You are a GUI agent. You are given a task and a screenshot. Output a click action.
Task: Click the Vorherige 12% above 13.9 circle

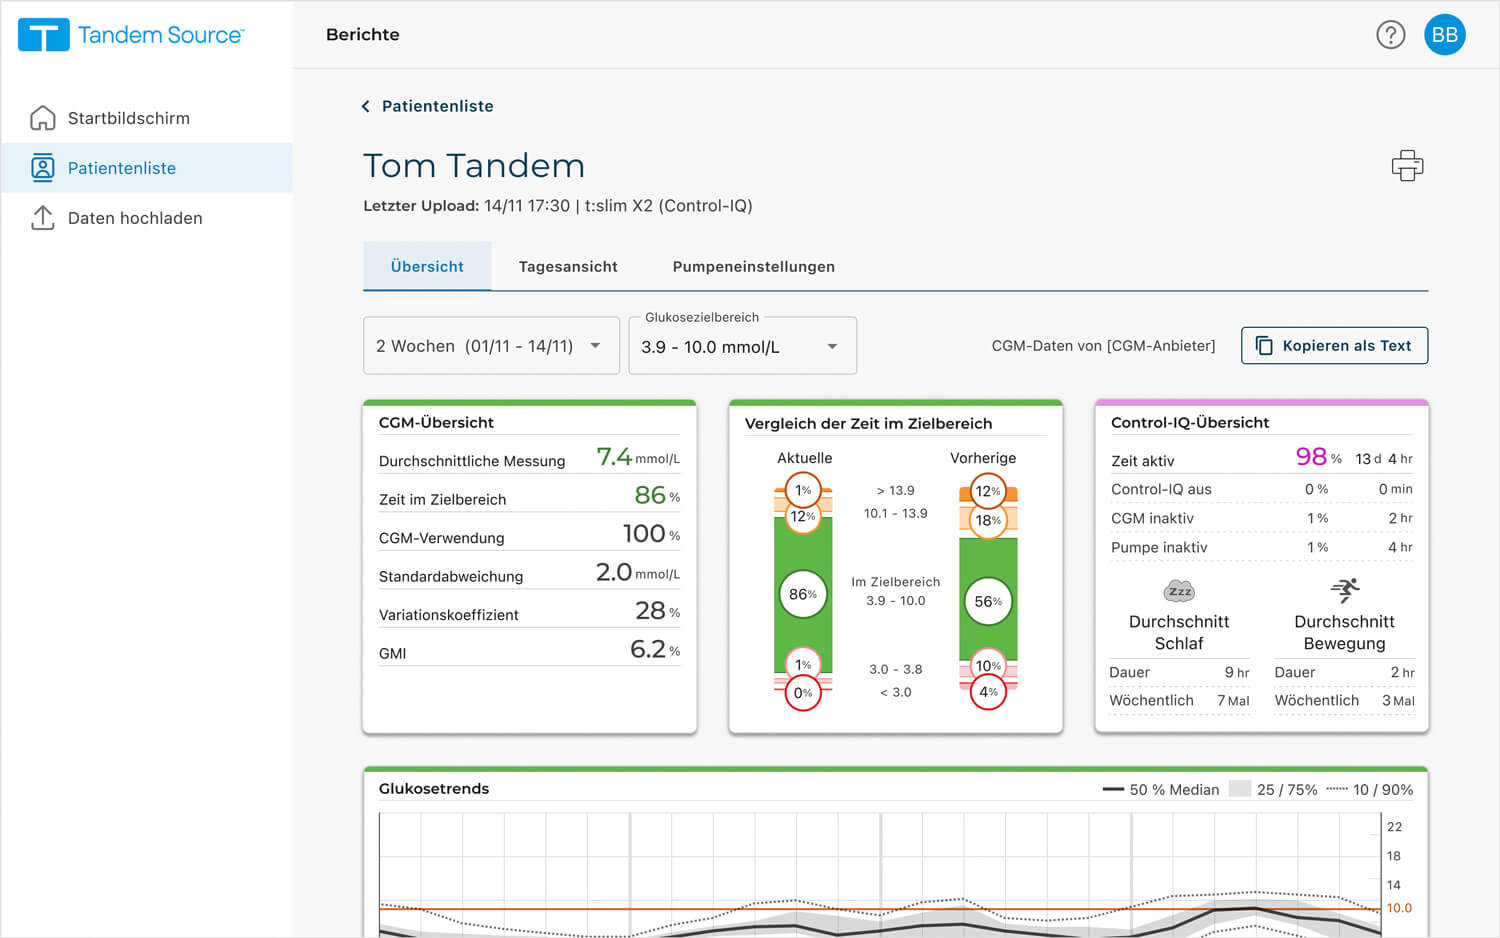(988, 491)
